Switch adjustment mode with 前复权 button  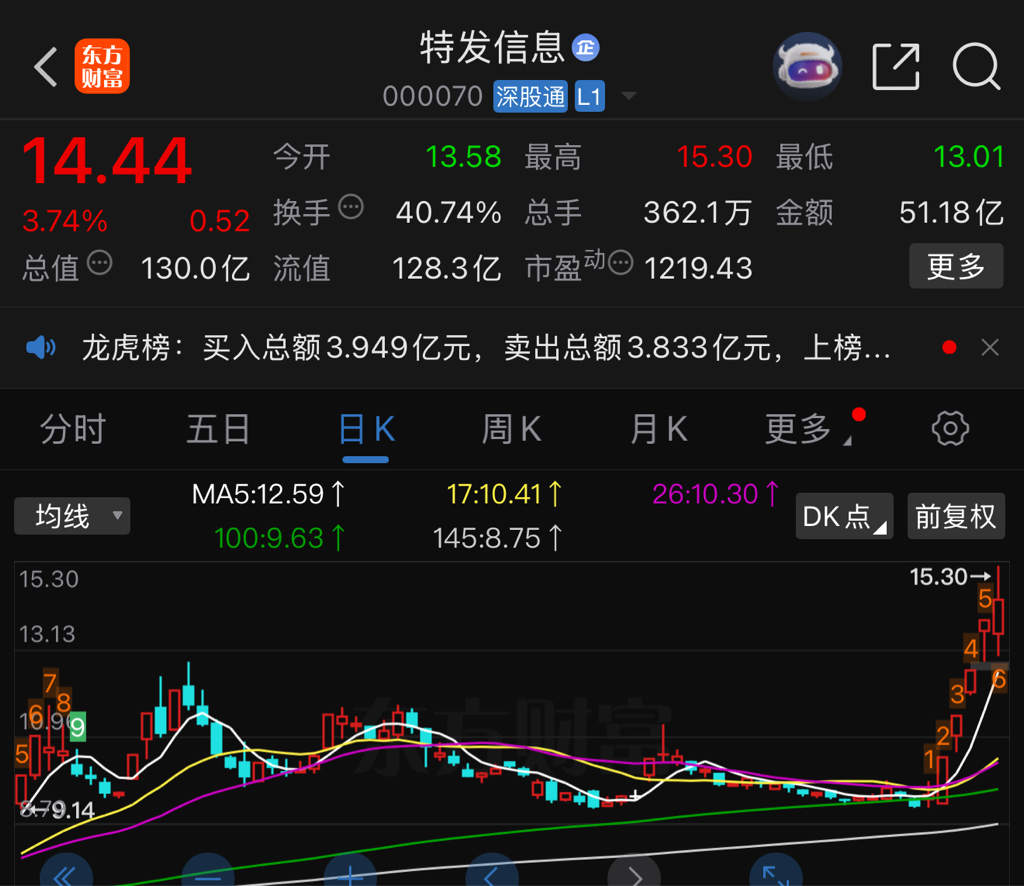(955, 516)
